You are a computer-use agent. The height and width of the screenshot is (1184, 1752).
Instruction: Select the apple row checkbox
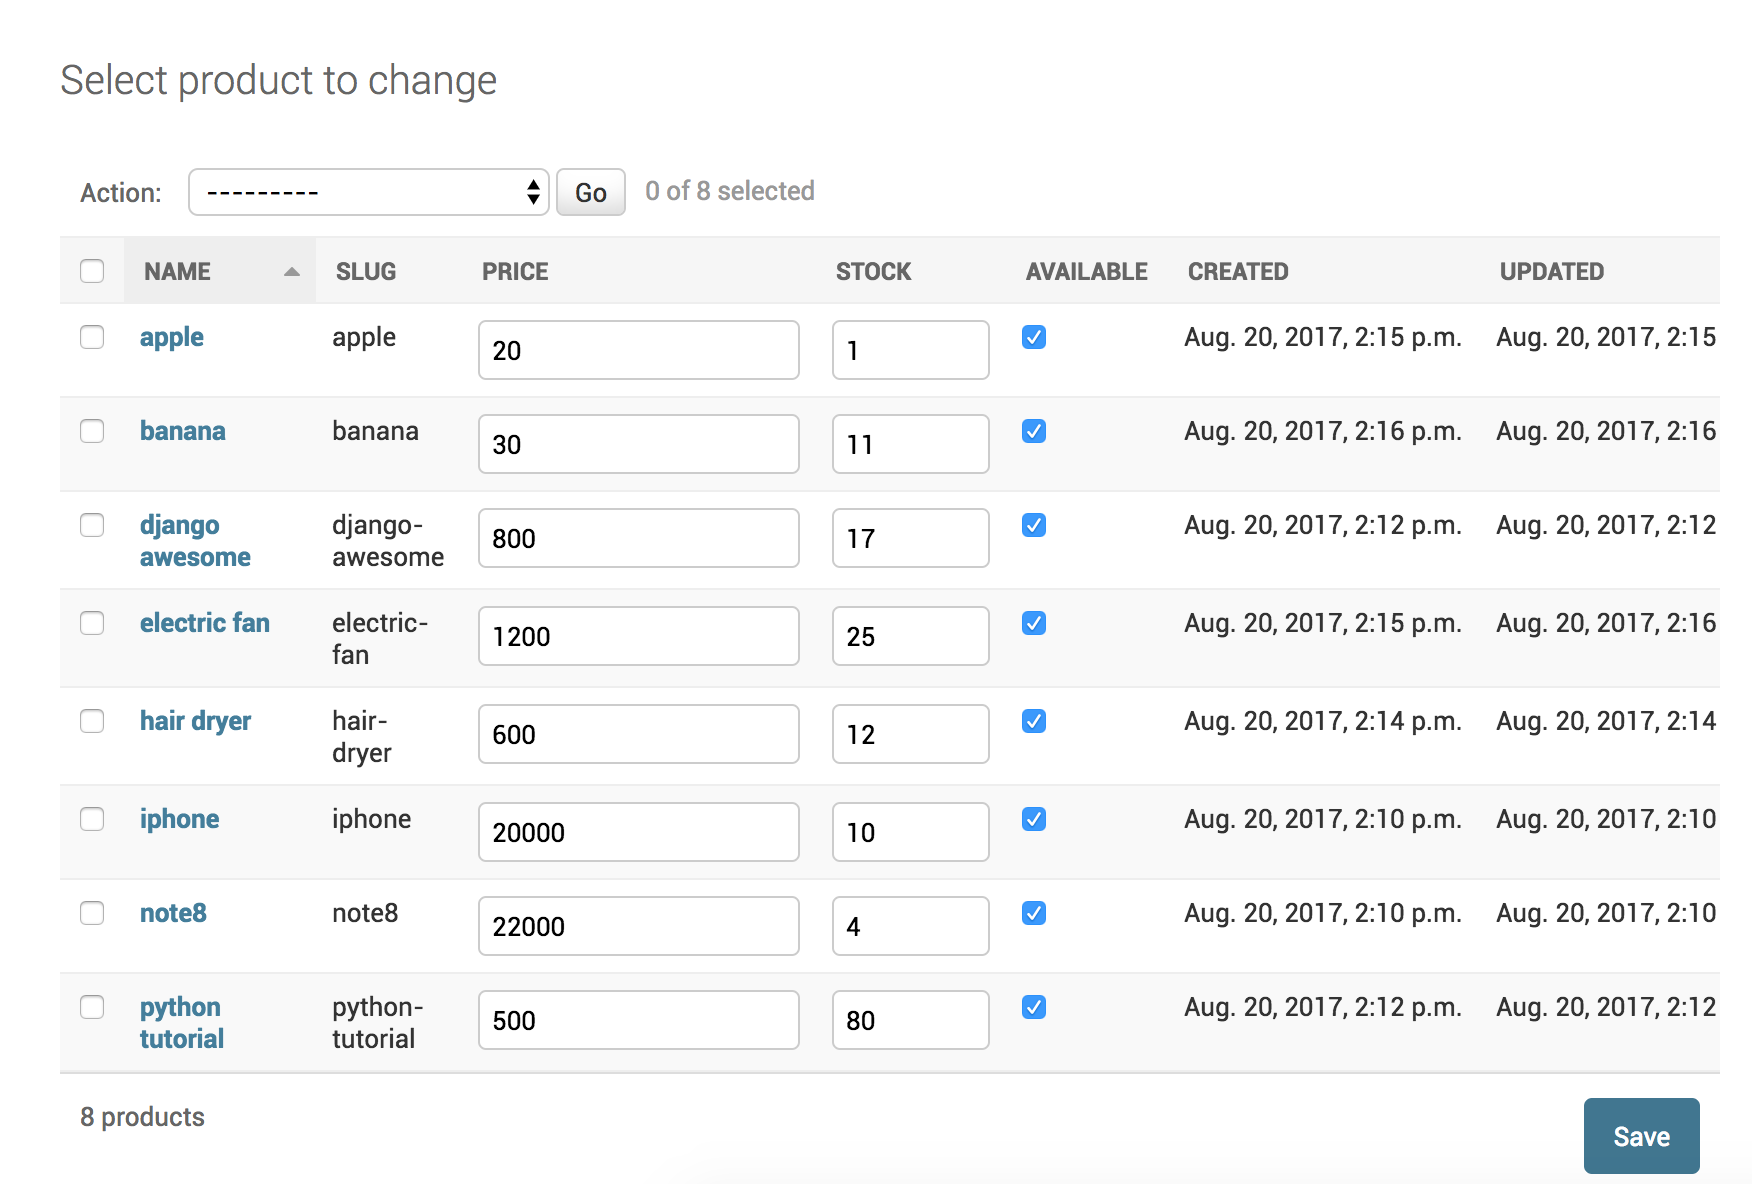coord(92,337)
